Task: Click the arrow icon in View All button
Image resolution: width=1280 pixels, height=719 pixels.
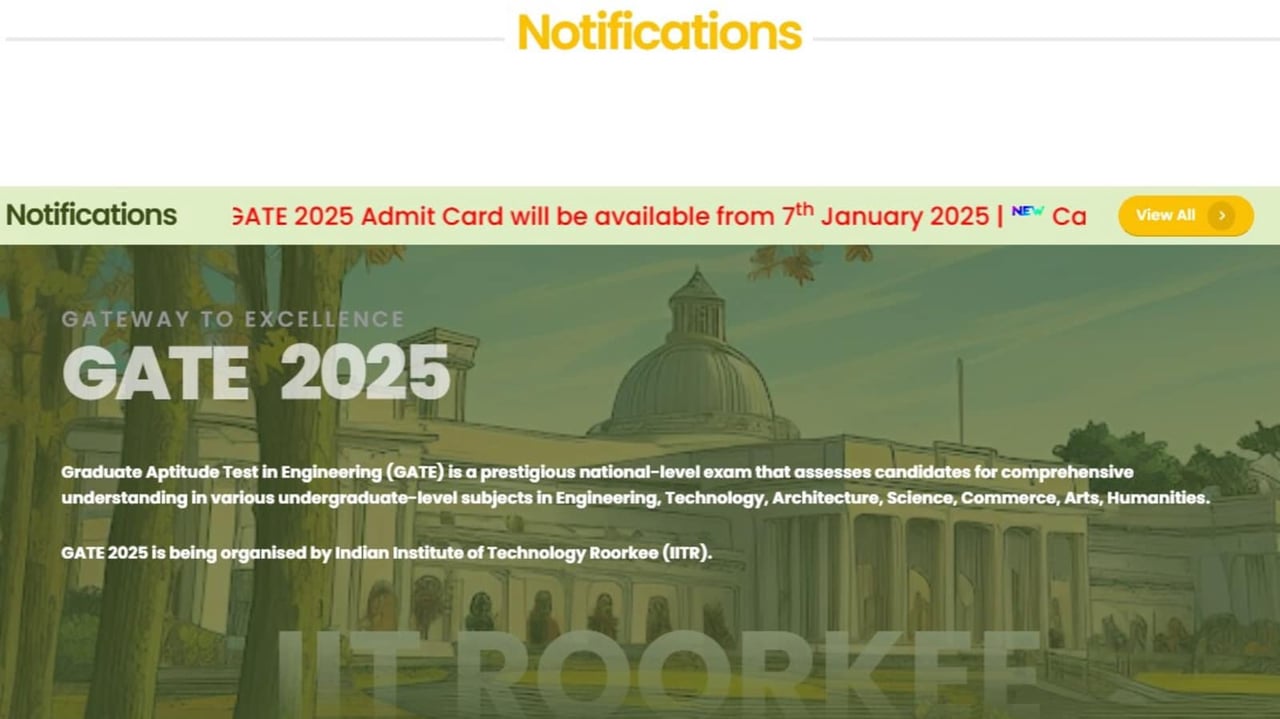Action: tap(1221, 215)
